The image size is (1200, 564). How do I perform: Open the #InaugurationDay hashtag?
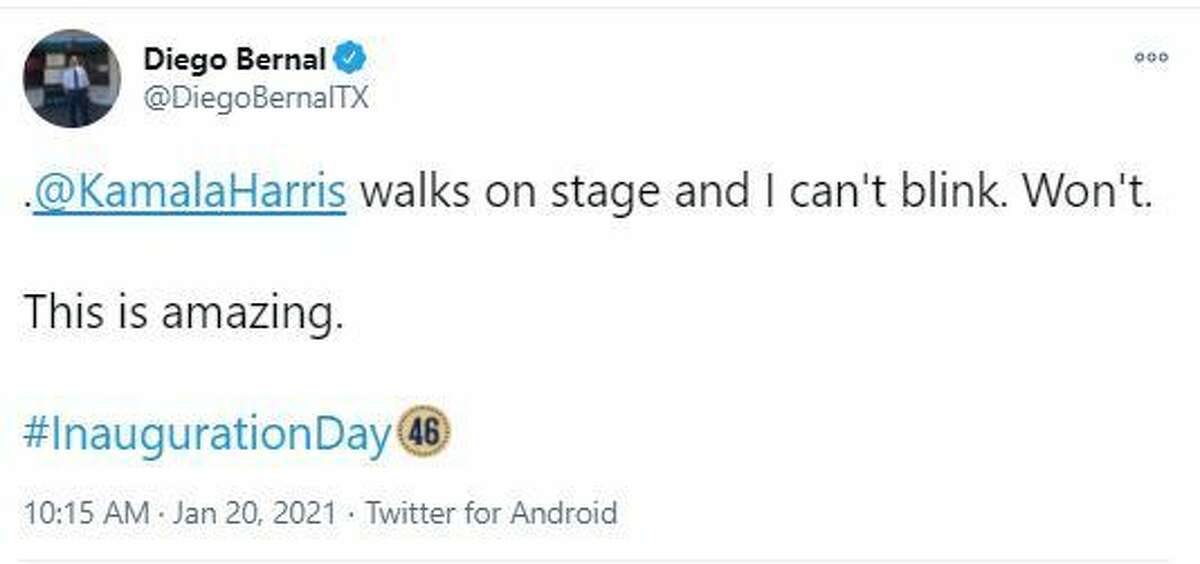(x=205, y=435)
